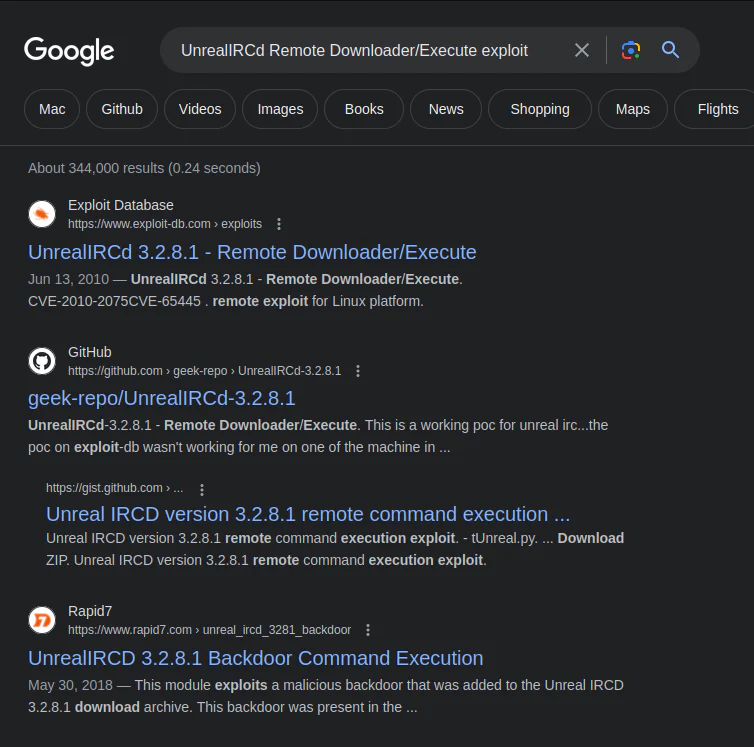Click the GitHub site name
Image resolution: width=754 pixels, height=747 pixels.
[90, 353]
